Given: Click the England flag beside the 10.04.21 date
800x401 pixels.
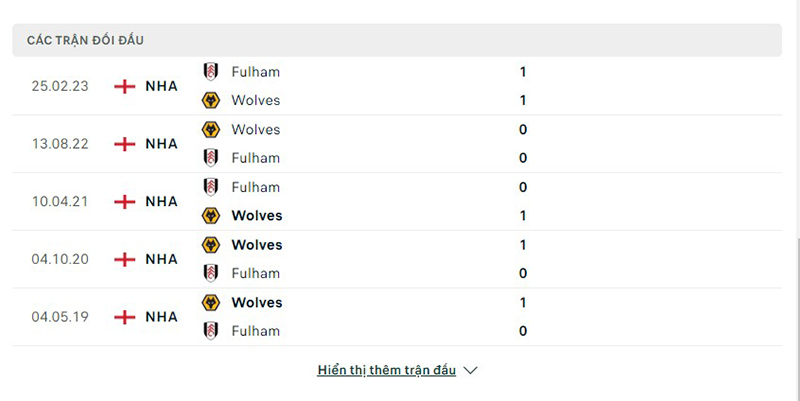Looking at the screenshot, I should pos(125,202).
